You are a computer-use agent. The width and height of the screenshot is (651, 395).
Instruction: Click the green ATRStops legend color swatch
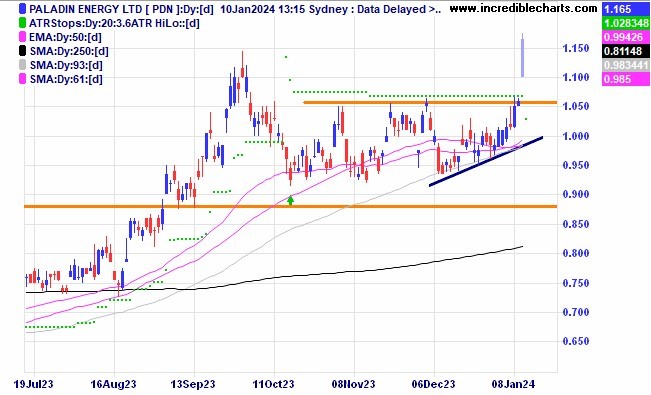[23, 23]
